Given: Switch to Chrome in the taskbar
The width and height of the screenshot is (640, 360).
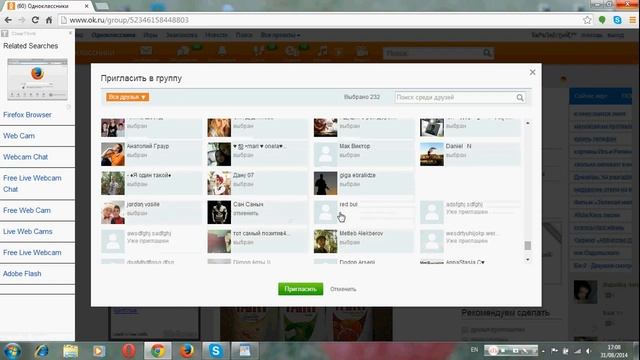Looking at the screenshot, I should (158, 351).
